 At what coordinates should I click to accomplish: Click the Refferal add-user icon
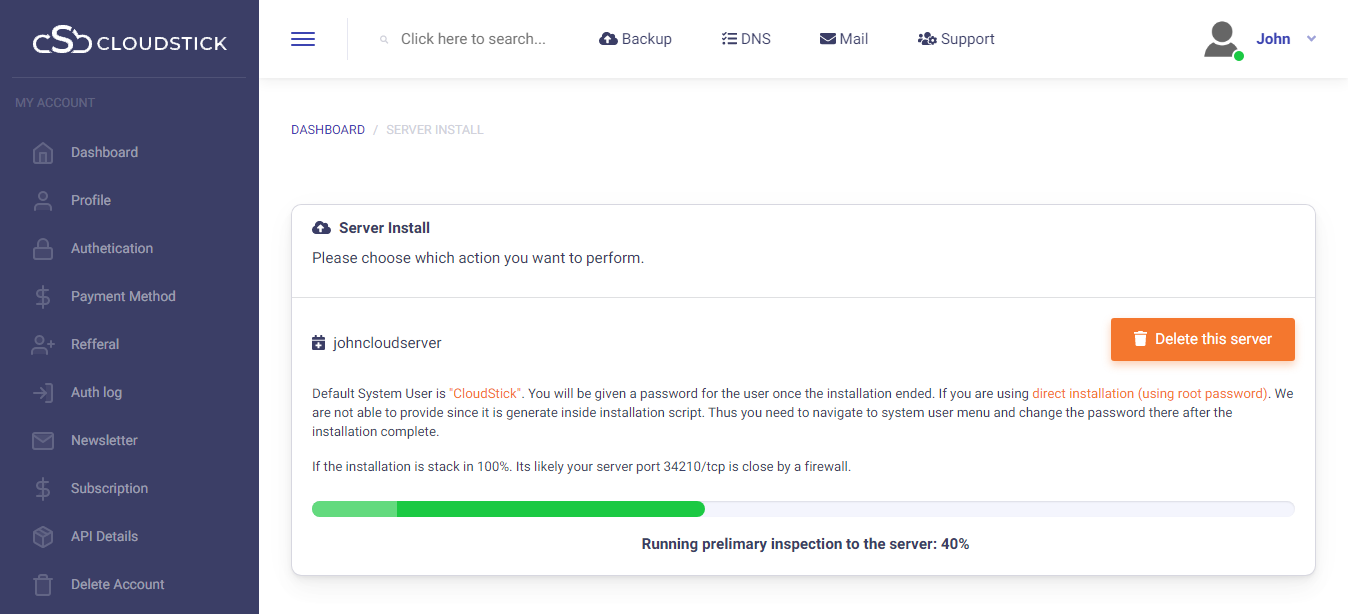click(x=43, y=345)
